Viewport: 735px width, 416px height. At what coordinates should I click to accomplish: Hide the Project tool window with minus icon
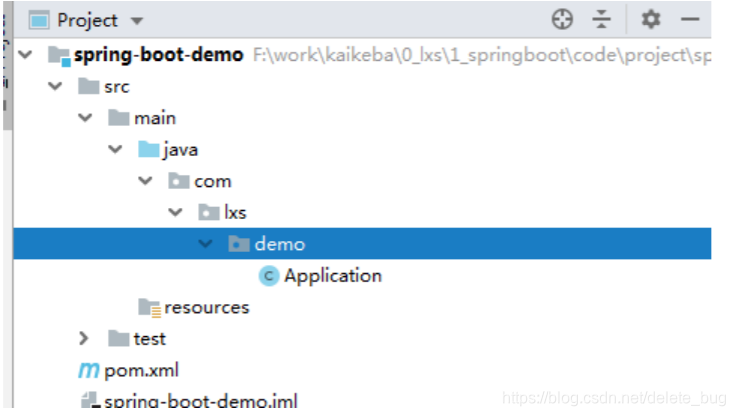[x=690, y=20]
